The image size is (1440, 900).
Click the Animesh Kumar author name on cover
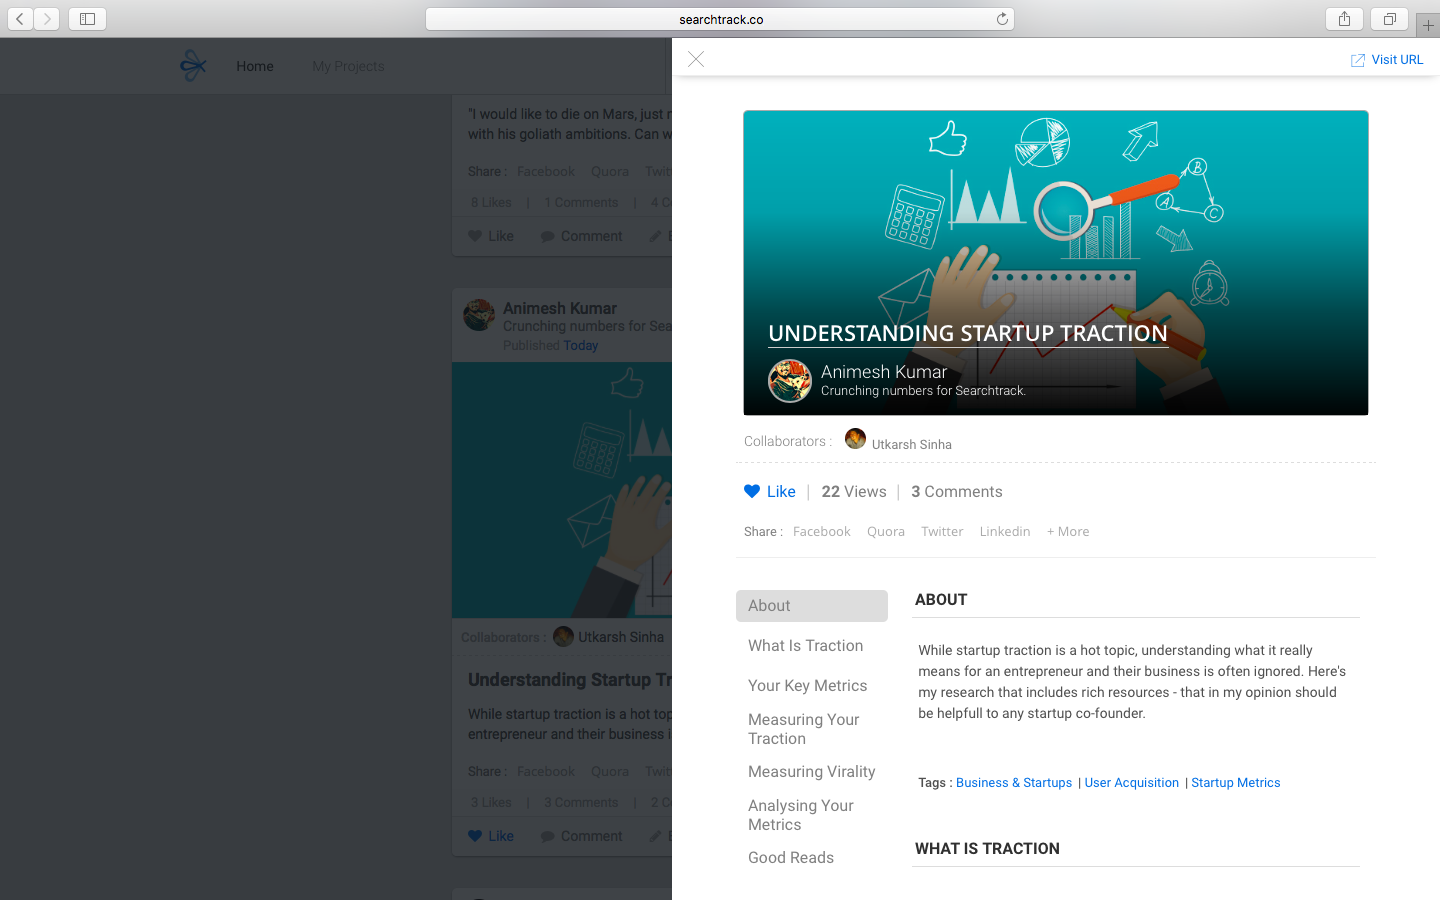tap(884, 372)
